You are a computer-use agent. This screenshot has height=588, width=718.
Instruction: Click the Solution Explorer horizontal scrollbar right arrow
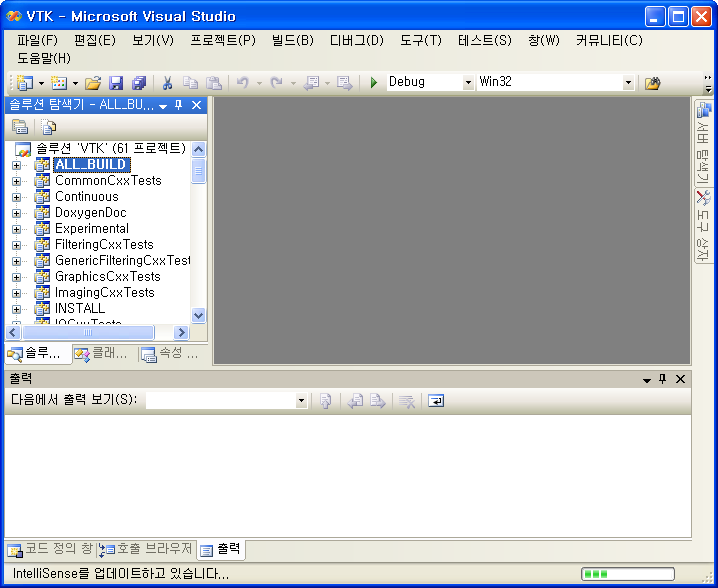[181, 332]
